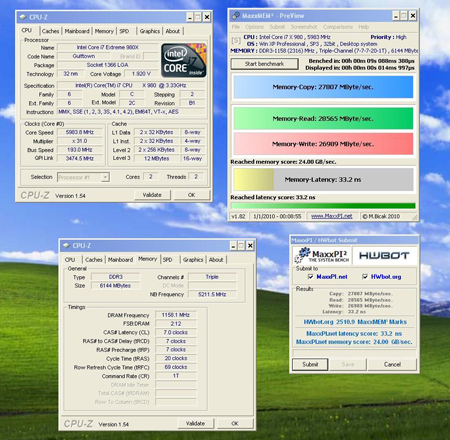Click the Intel Core i7 logo

pos(184,60)
